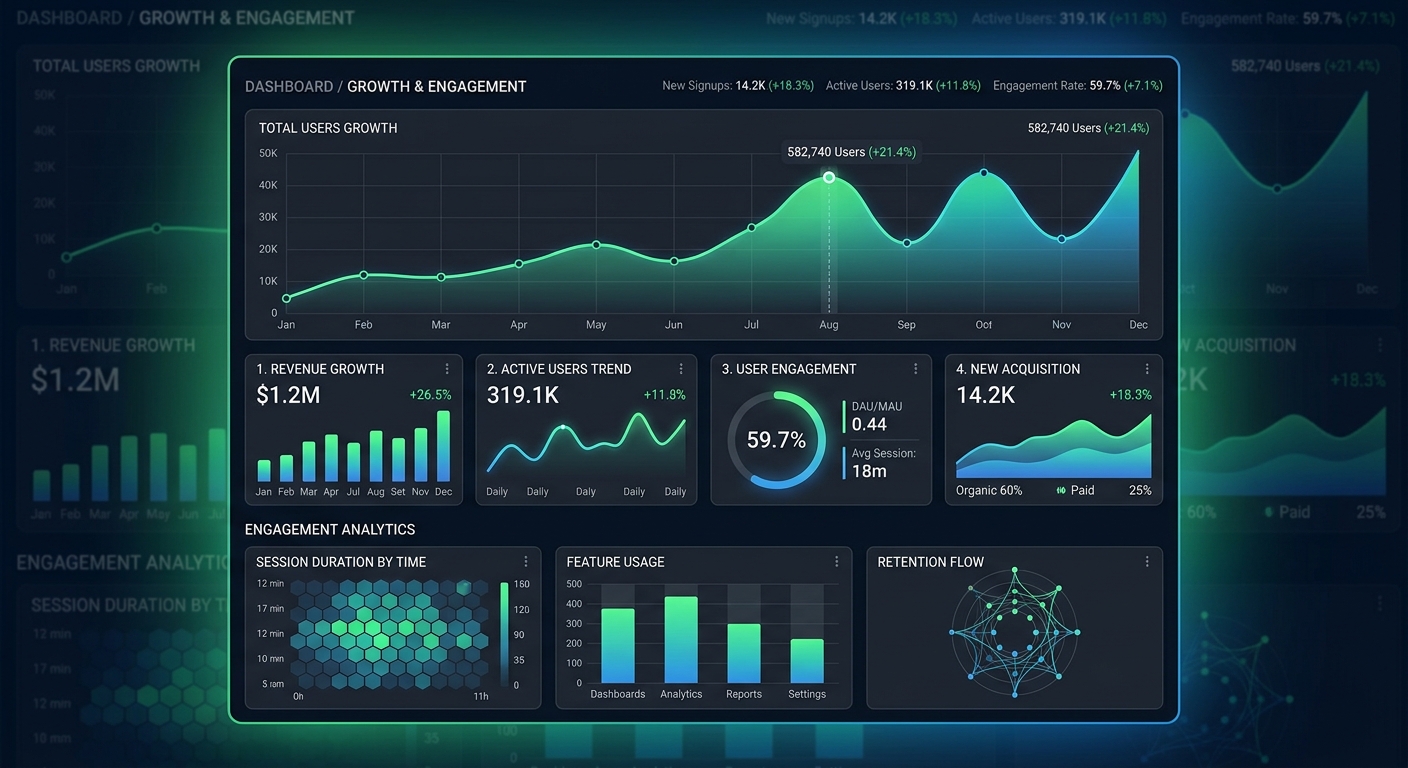The height and width of the screenshot is (768, 1408).
Task: Select the Engagement Rate stat in header
Action: pyautogui.click(x=1077, y=86)
